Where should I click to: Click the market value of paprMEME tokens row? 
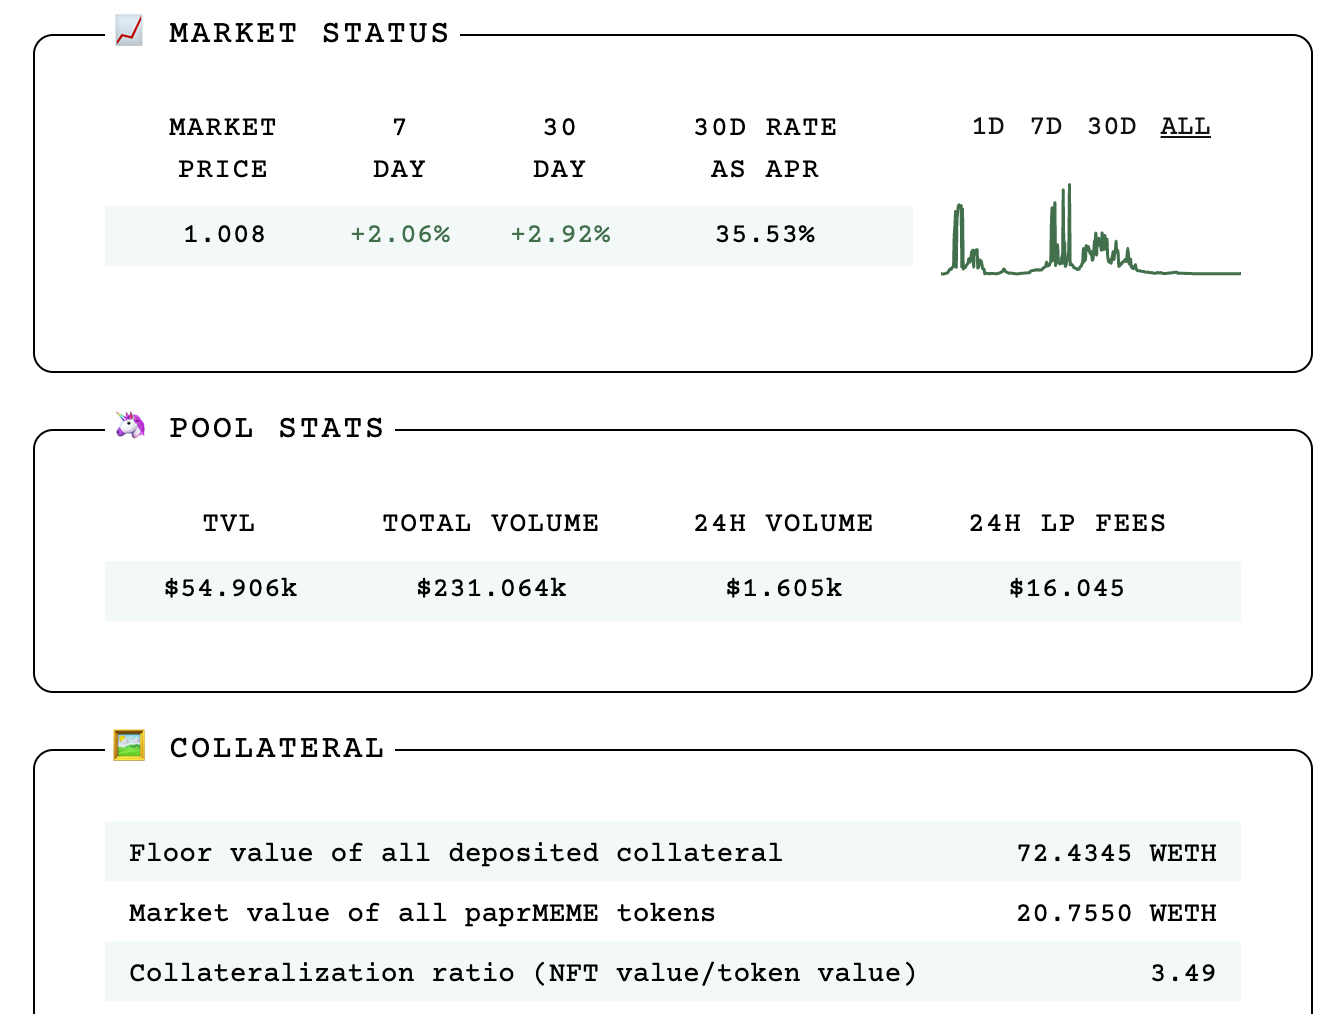tap(672, 913)
